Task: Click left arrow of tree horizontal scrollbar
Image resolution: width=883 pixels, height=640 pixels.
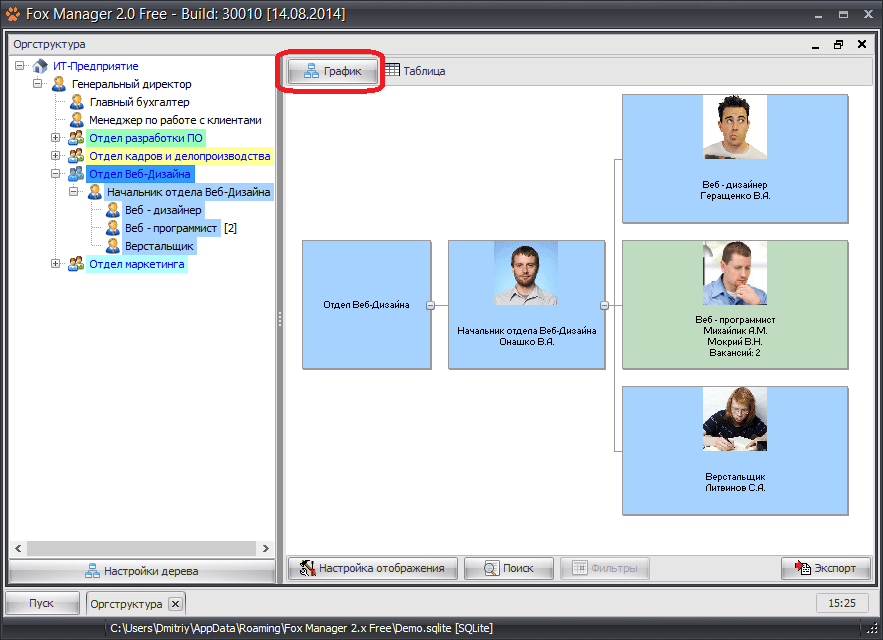Action: (18, 548)
